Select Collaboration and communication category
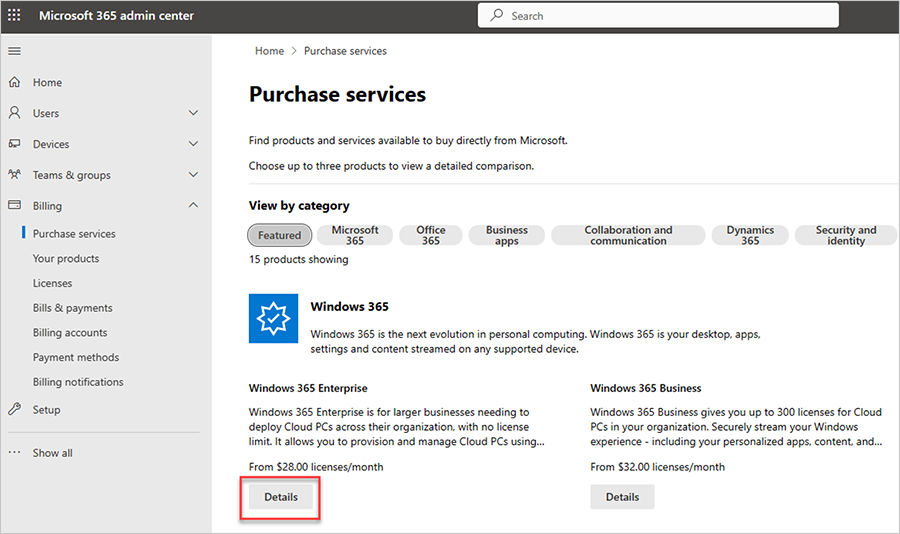Image resolution: width=900 pixels, height=534 pixels. 628,235
